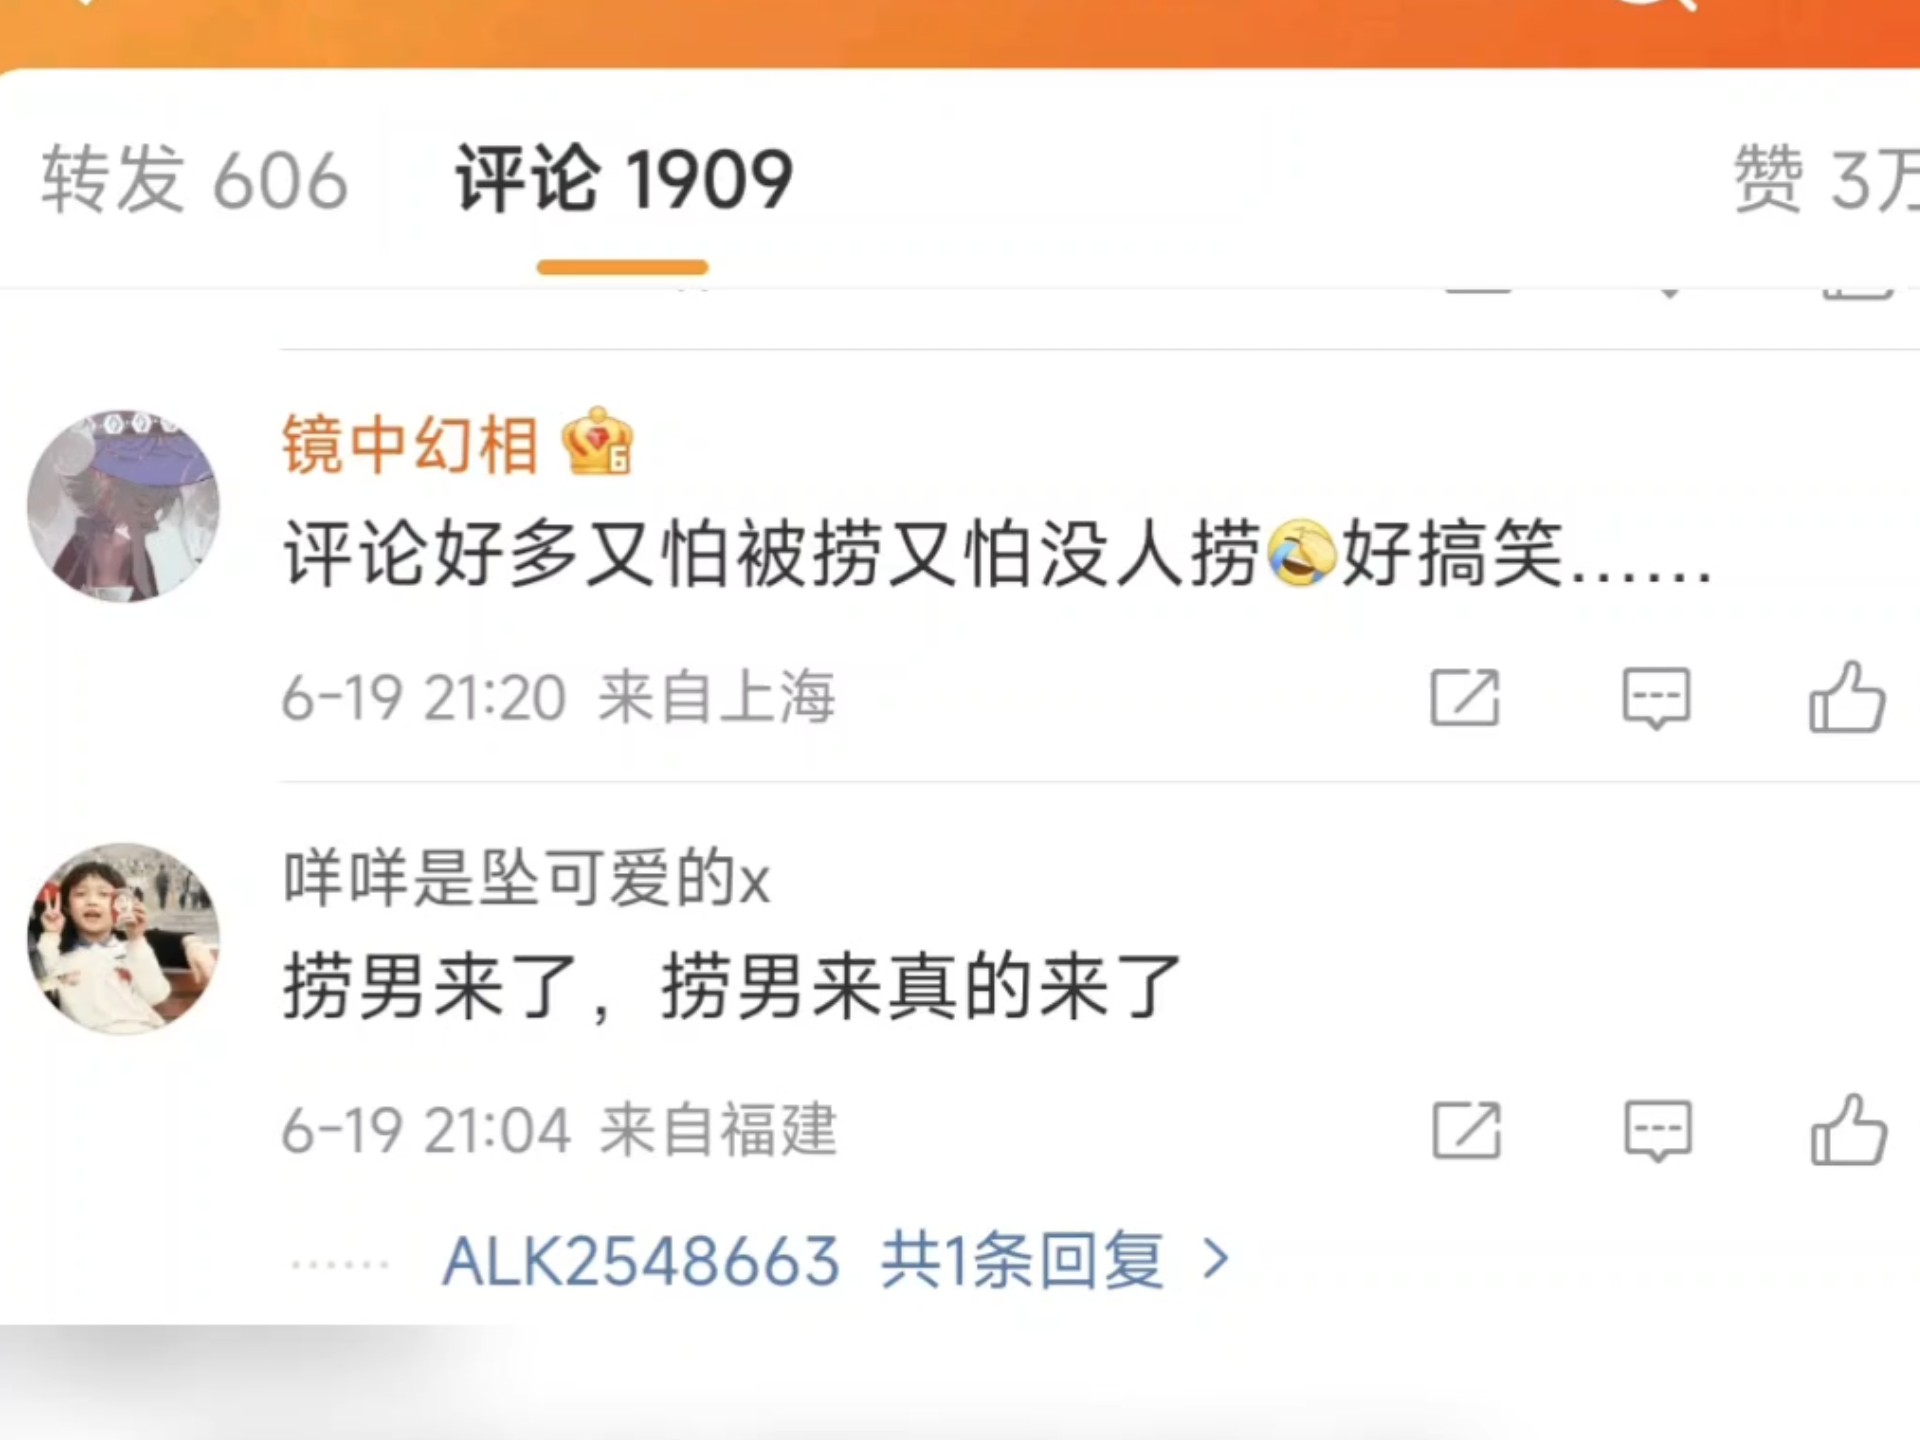This screenshot has width=1920, height=1440.
Task: Reply to 镜中幻相's comment
Action: click(1656, 698)
